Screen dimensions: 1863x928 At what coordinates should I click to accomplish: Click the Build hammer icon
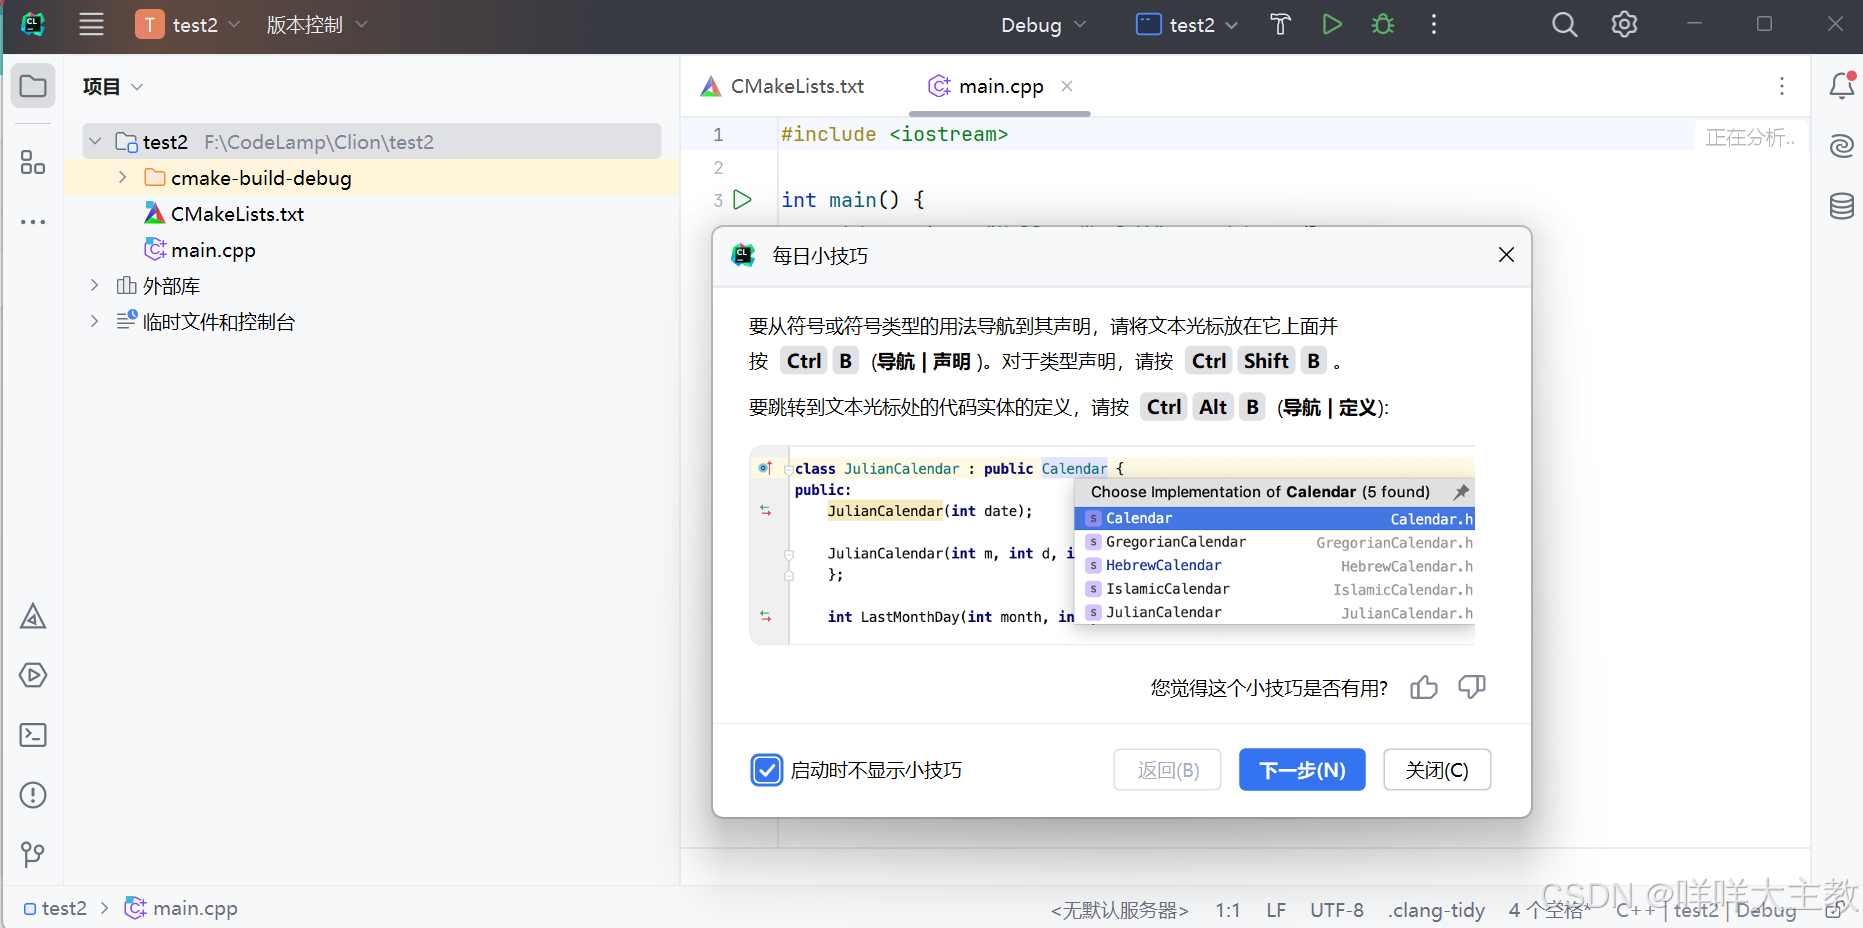[1280, 25]
